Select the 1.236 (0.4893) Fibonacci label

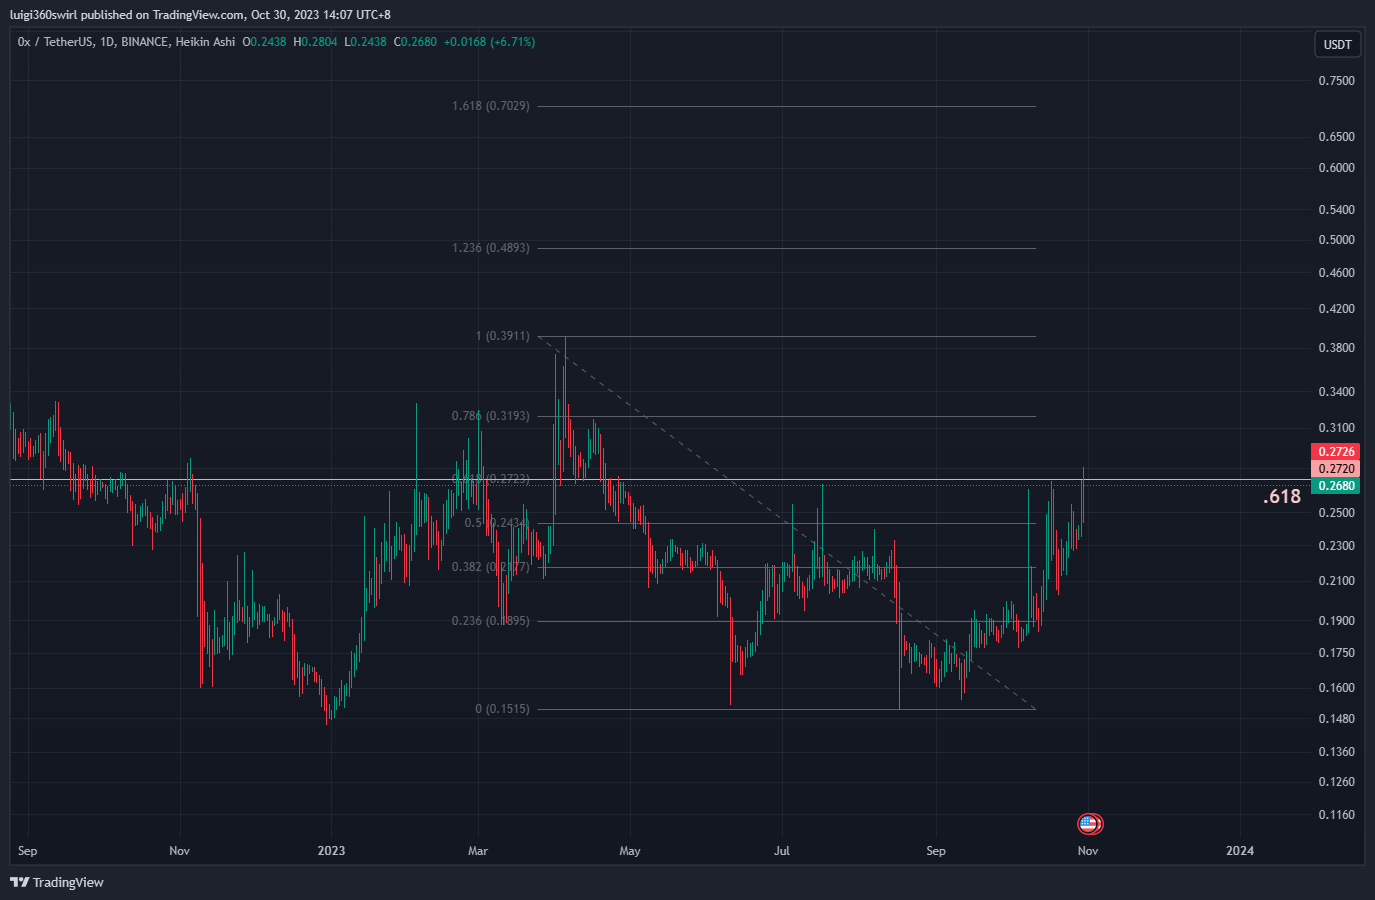point(491,248)
